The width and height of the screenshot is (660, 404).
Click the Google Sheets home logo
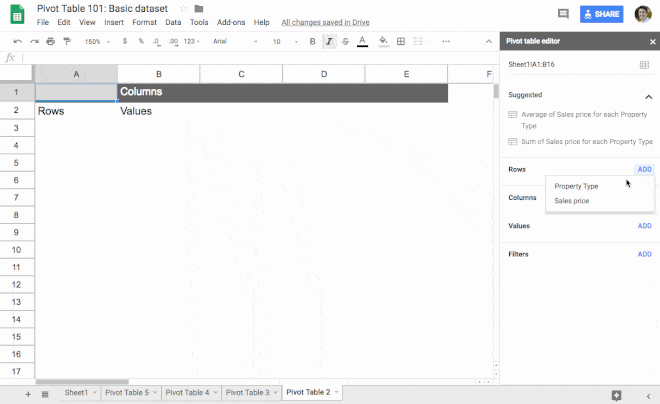(17, 15)
